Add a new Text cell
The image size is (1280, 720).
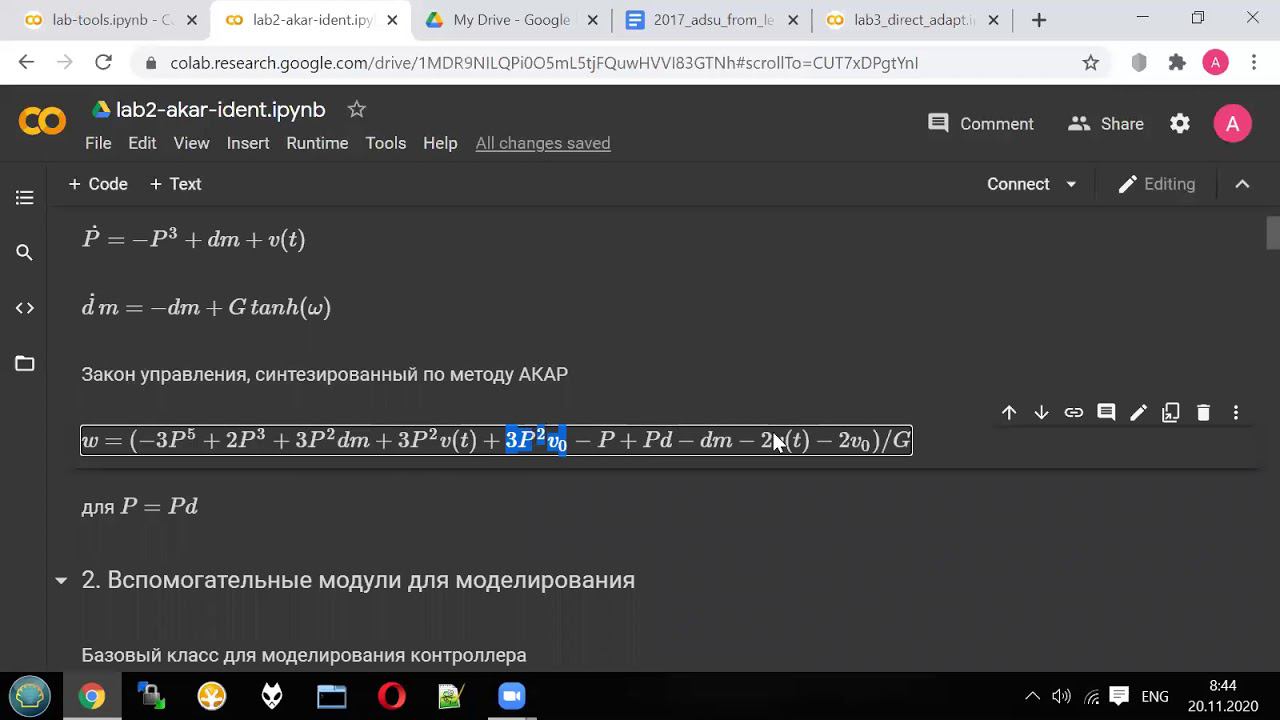176,184
